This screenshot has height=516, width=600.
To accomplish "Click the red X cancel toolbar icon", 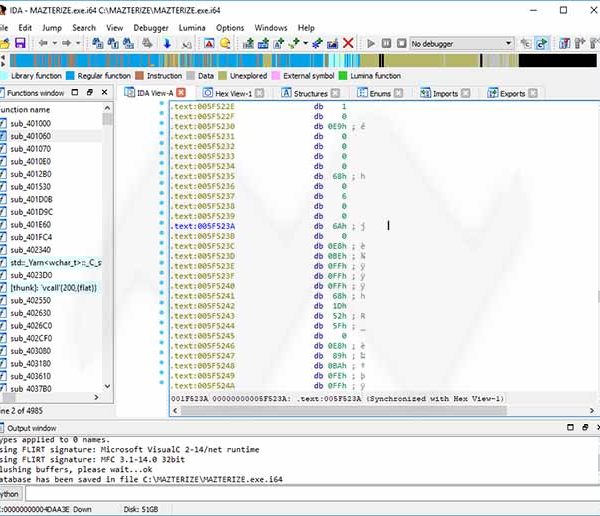I will [x=348, y=43].
